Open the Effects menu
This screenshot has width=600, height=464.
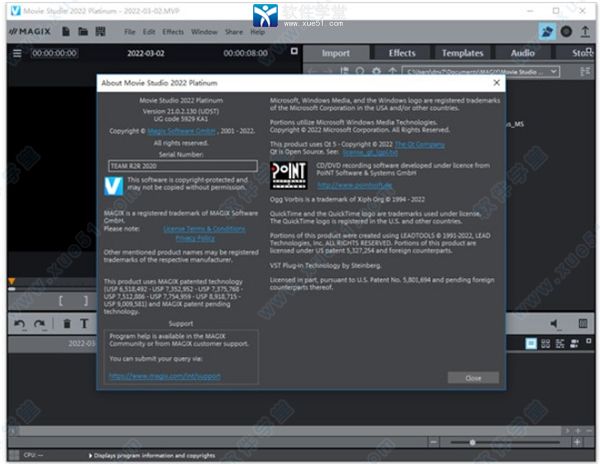tap(173, 32)
